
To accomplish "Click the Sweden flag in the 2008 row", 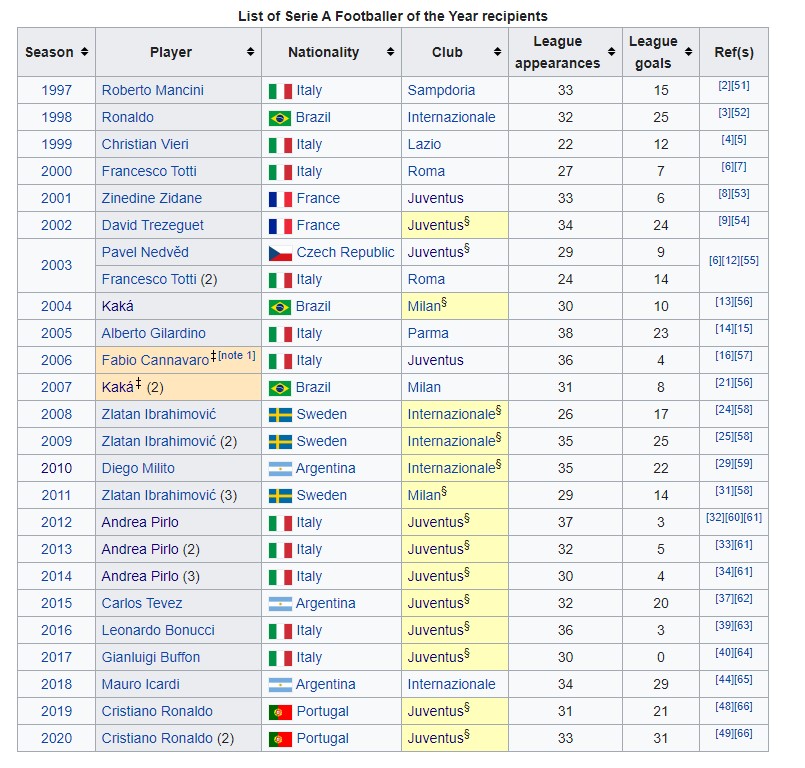I will coord(283,414).
